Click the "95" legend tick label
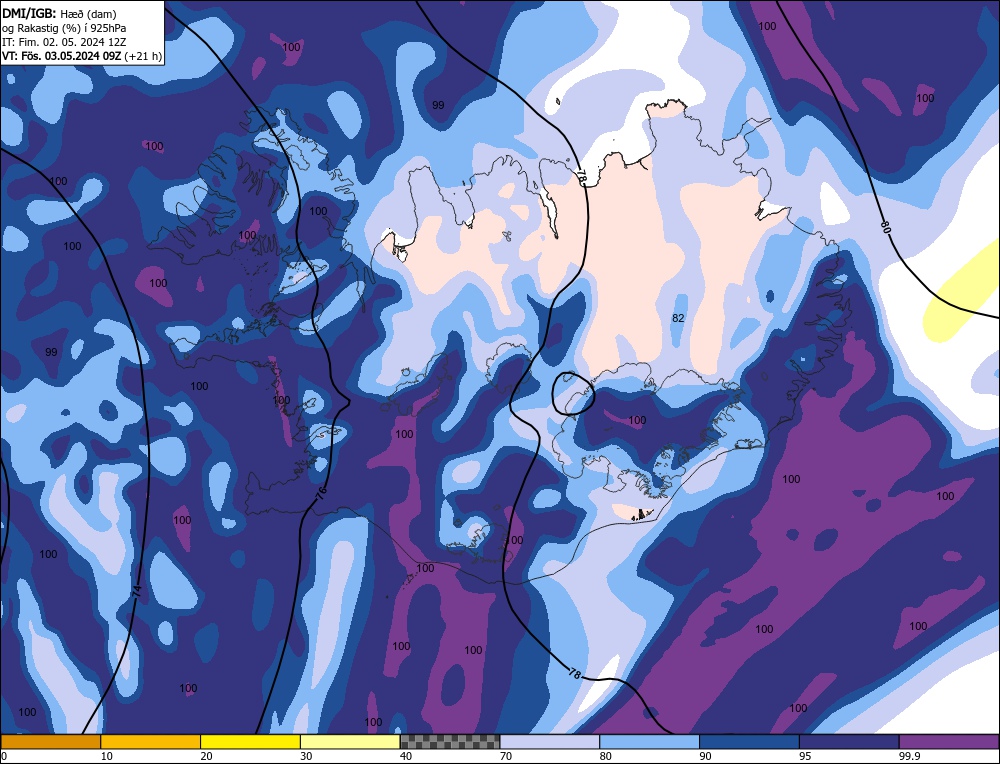The image size is (1000, 764). point(805,756)
